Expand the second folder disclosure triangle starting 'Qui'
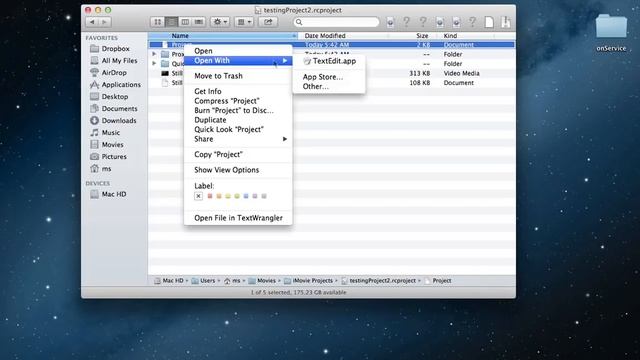 click(x=154, y=64)
